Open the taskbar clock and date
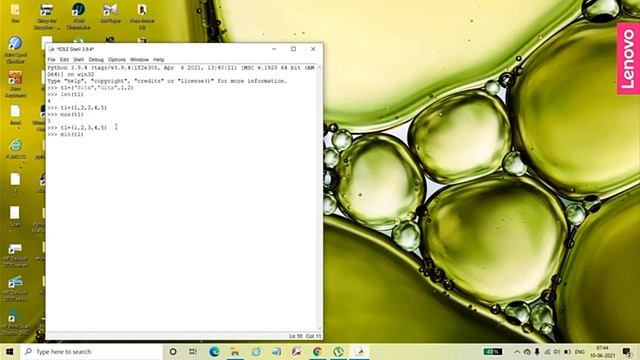 coord(602,351)
